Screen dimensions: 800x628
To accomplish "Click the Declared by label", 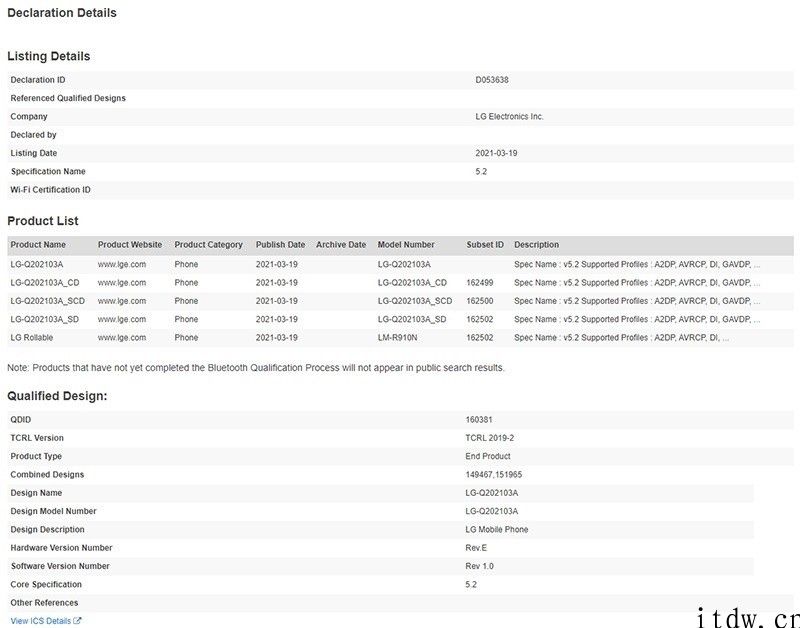I will pos(33,135).
